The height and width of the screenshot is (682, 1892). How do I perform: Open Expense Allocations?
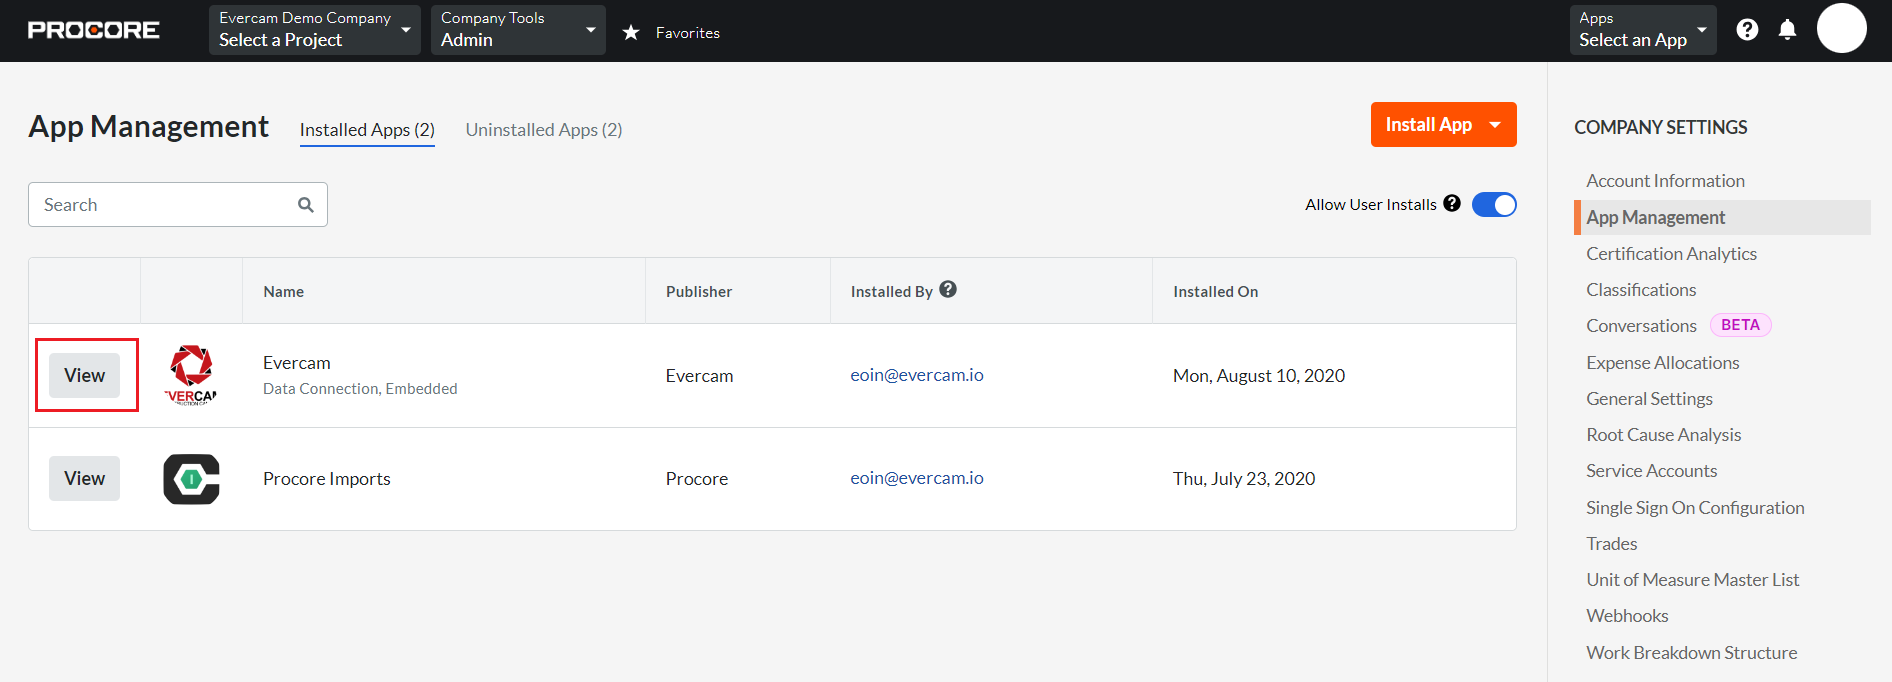click(1663, 363)
